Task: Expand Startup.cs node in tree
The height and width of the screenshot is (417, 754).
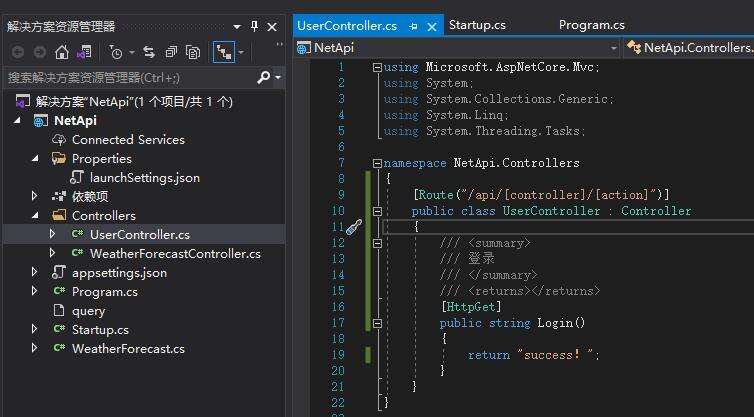Action: pyautogui.click(x=34, y=329)
